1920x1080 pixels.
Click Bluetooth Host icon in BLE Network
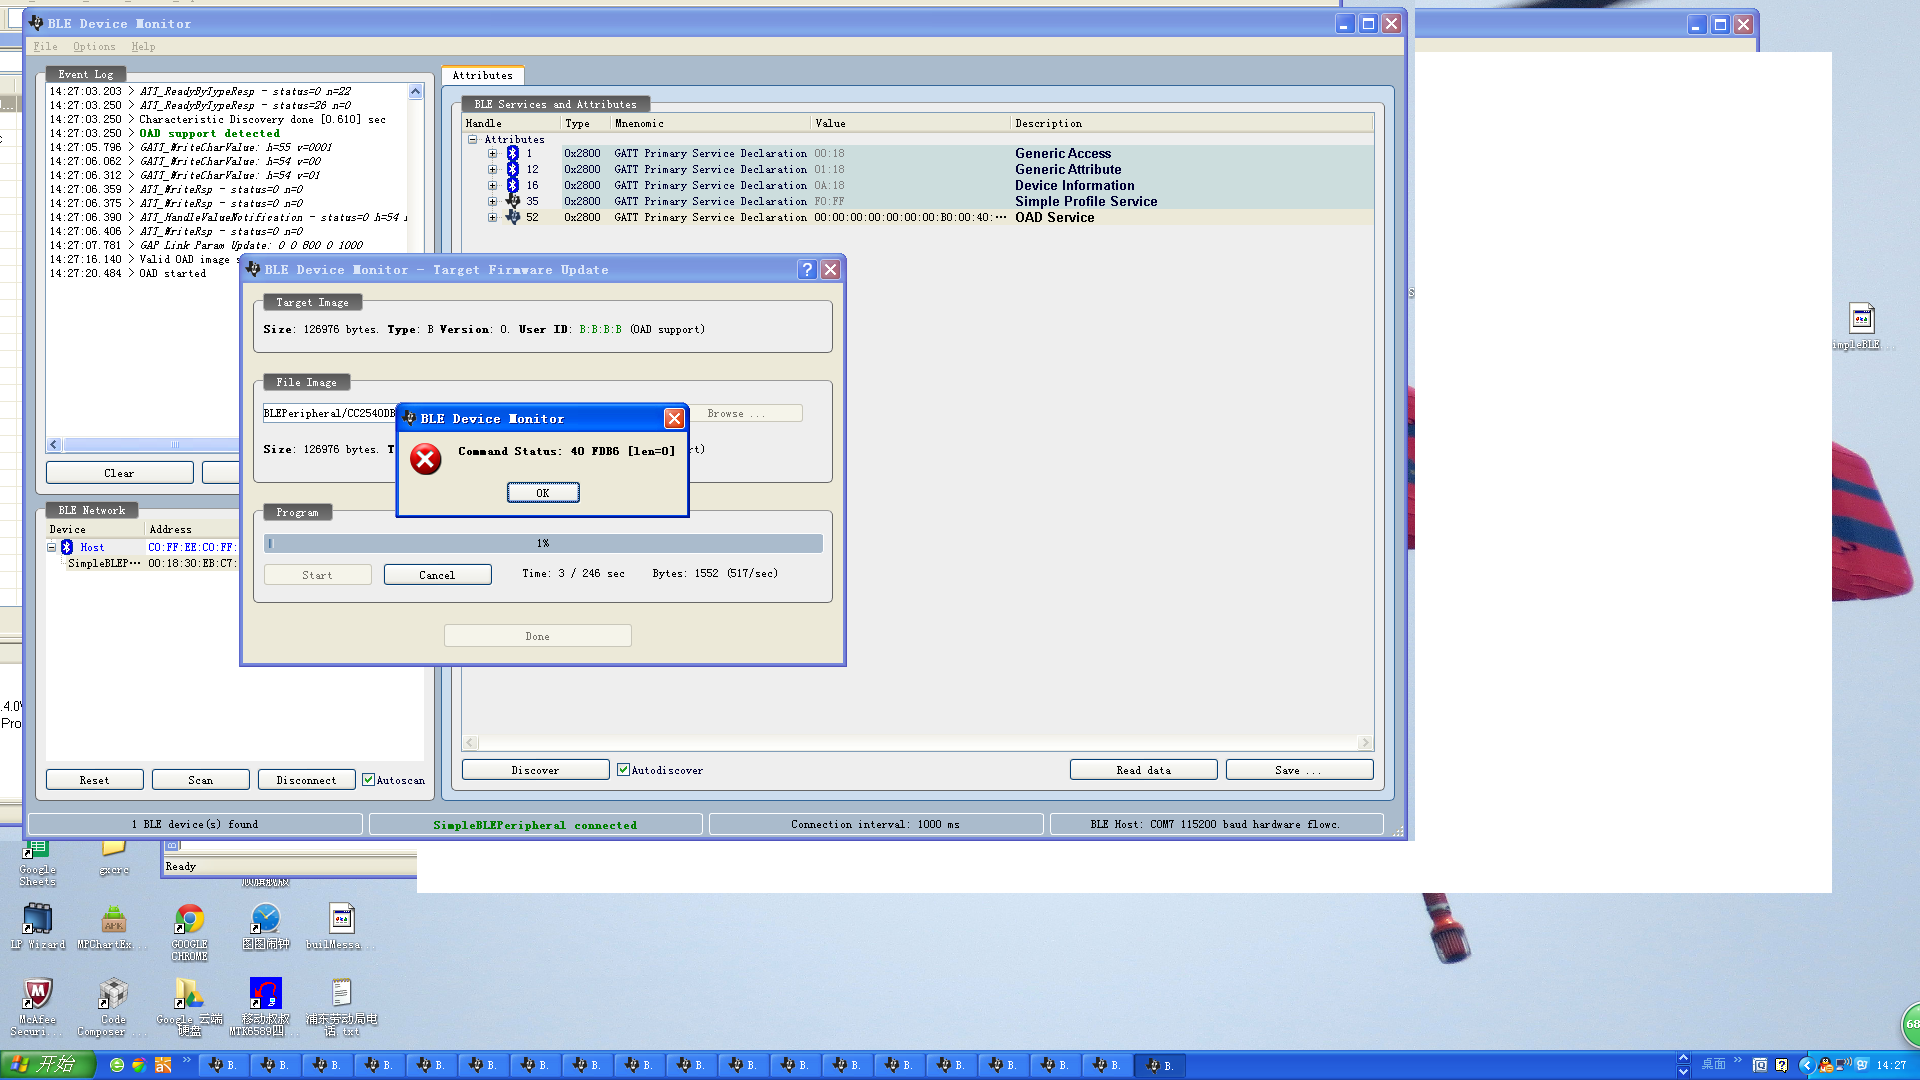67,547
